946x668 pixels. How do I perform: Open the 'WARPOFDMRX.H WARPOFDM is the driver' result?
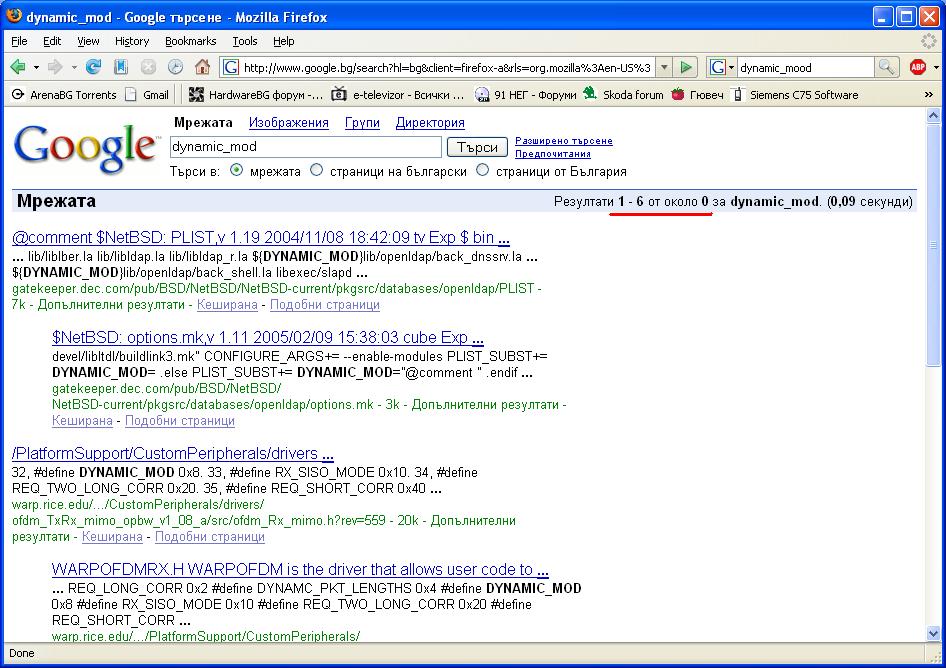coord(300,569)
